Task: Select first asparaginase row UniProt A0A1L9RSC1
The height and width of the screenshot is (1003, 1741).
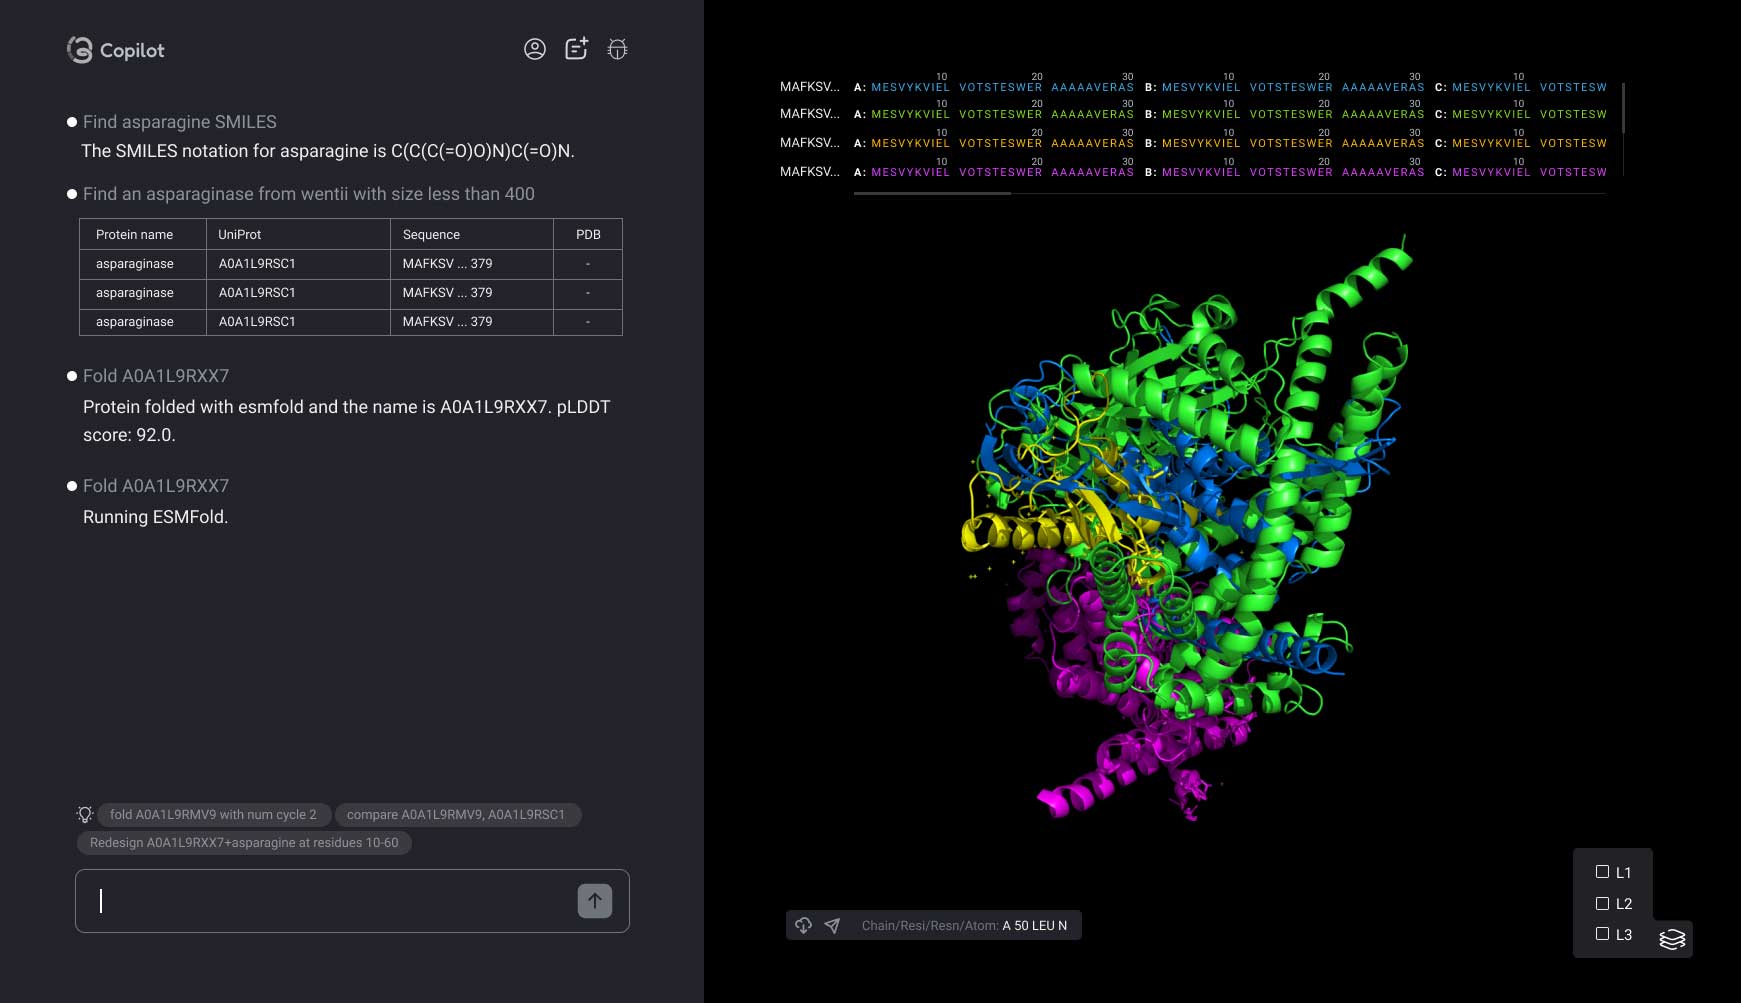Action: tap(257, 264)
